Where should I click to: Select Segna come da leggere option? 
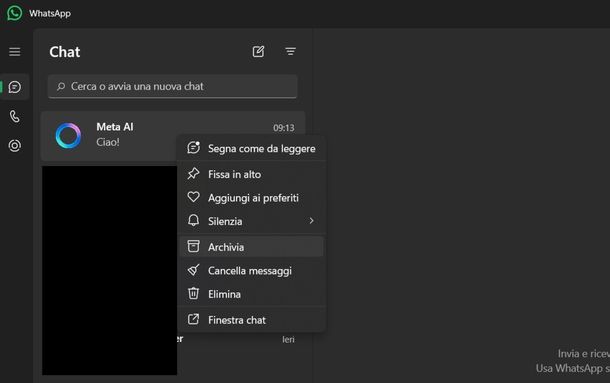tap(252, 148)
